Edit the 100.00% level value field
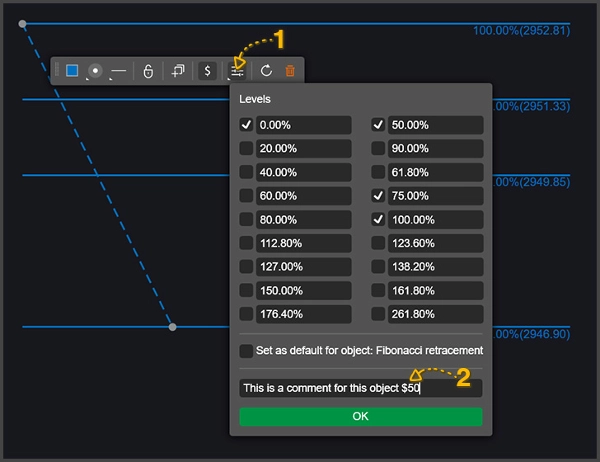Image resolution: width=600 pixels, height=462 pixels. click(435, 219)
